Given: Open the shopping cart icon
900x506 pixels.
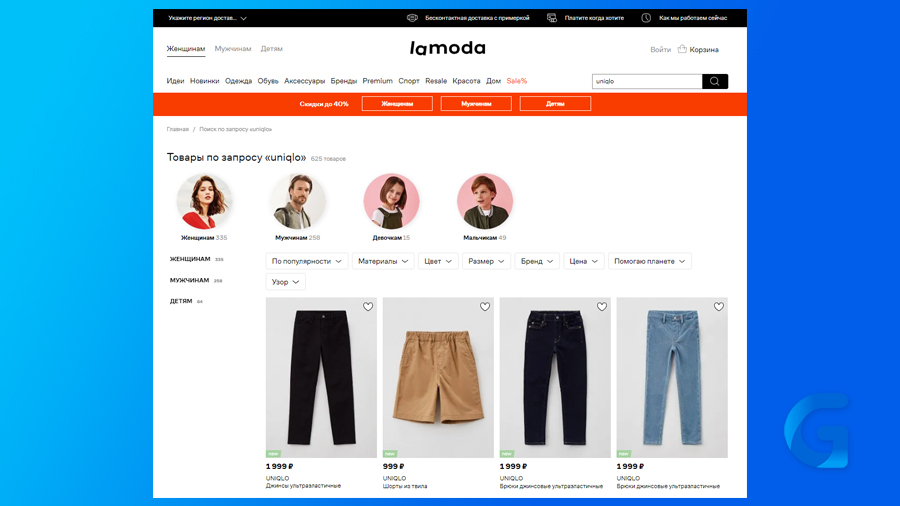Looking at the screenshot, I should pos(682,49).
